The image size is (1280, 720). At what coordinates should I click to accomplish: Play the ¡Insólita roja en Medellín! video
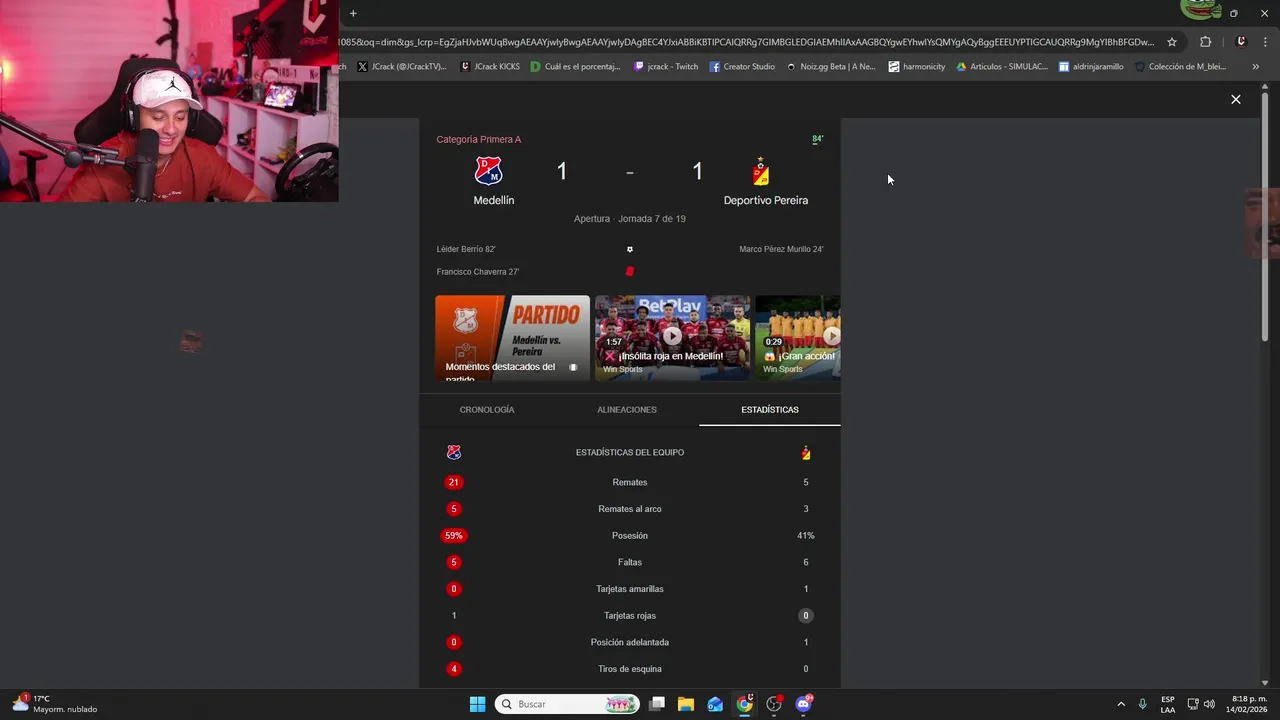(x=672, y=338)
